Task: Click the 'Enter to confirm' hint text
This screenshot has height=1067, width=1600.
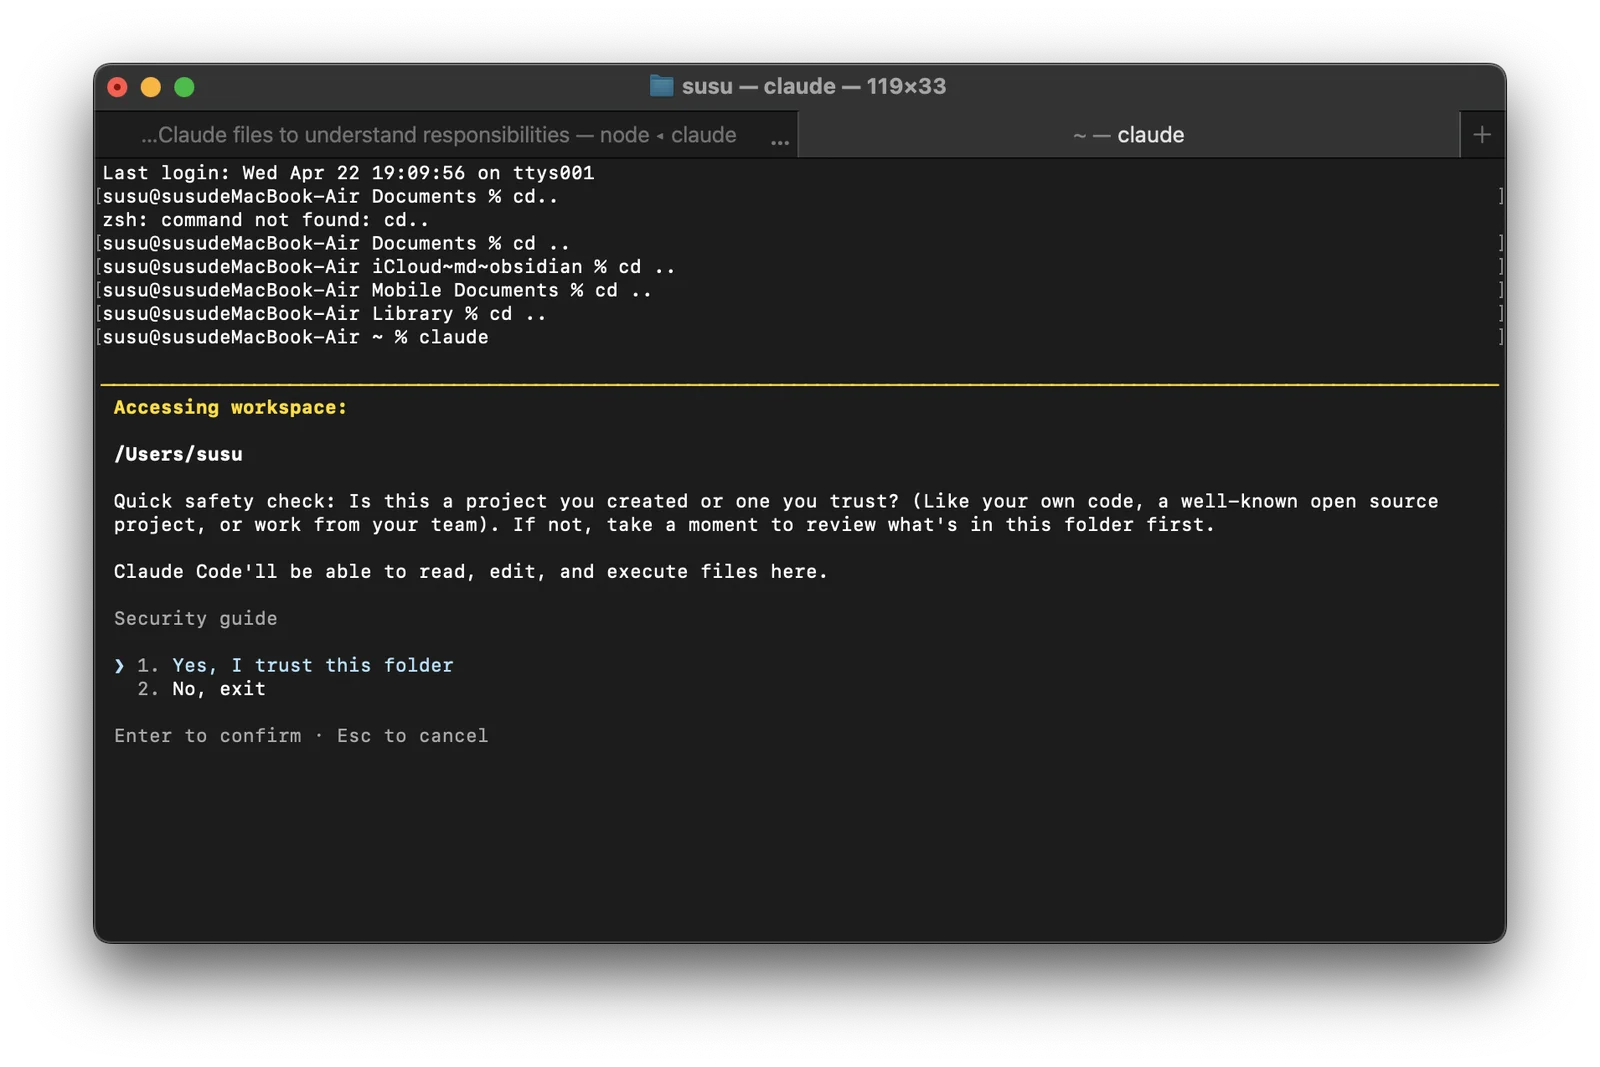Action: [x=208, y=736]
